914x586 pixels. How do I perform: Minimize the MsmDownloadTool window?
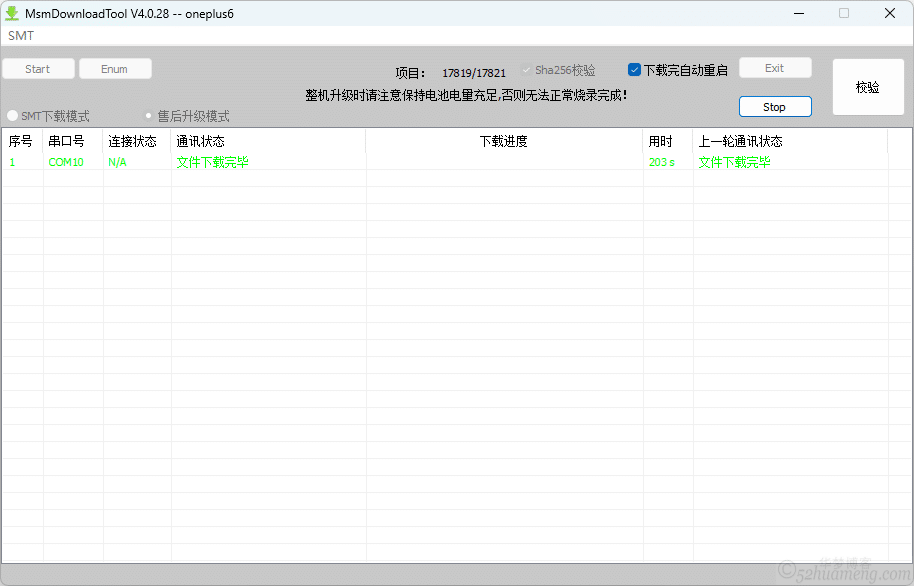[x=799, y=13]
